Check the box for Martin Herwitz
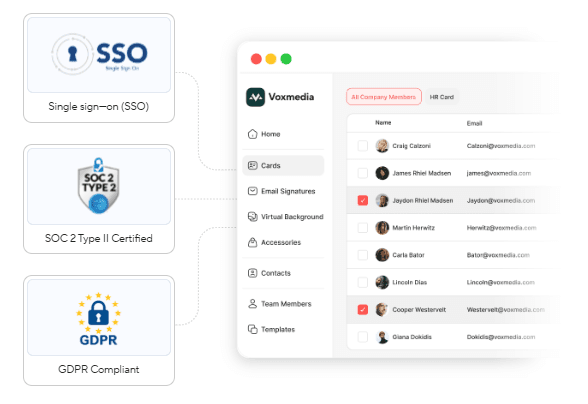Image resolution: width=588 pixels, height=404 pixels. pos(363,228)
